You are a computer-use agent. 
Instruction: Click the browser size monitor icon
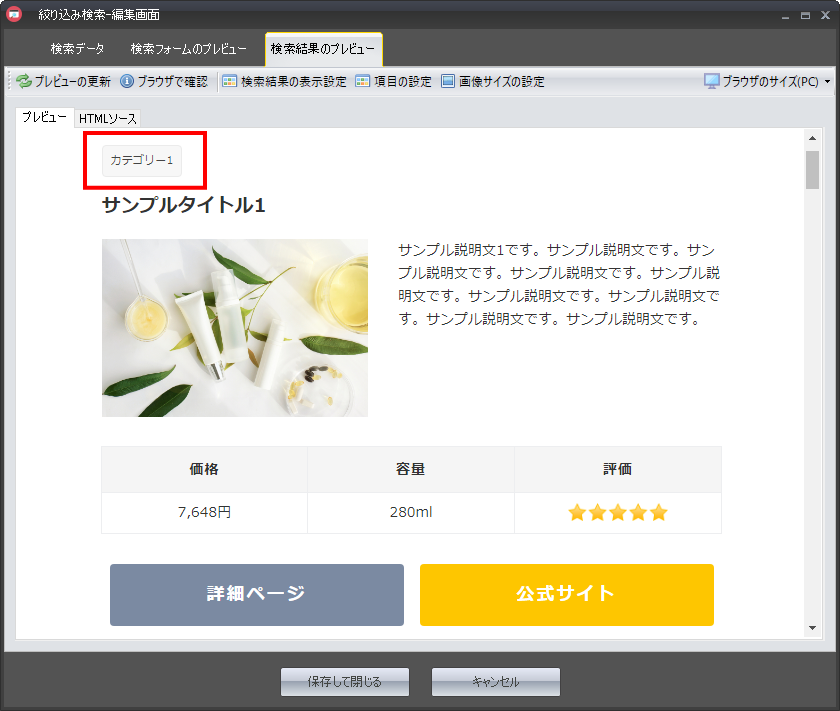(712, 82)
